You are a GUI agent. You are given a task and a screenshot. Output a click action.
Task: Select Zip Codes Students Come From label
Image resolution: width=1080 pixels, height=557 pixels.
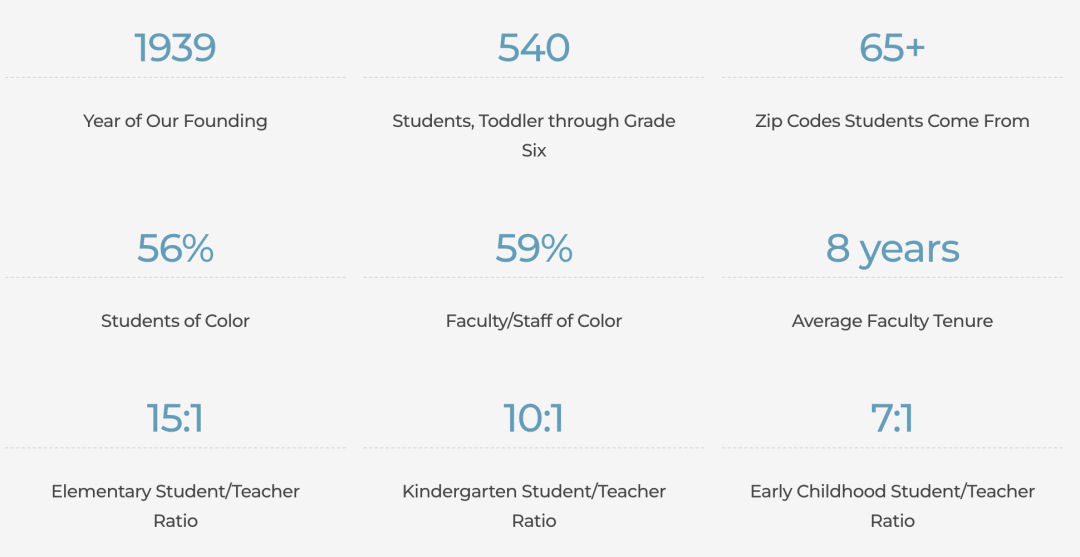click(x=892, y=121)
